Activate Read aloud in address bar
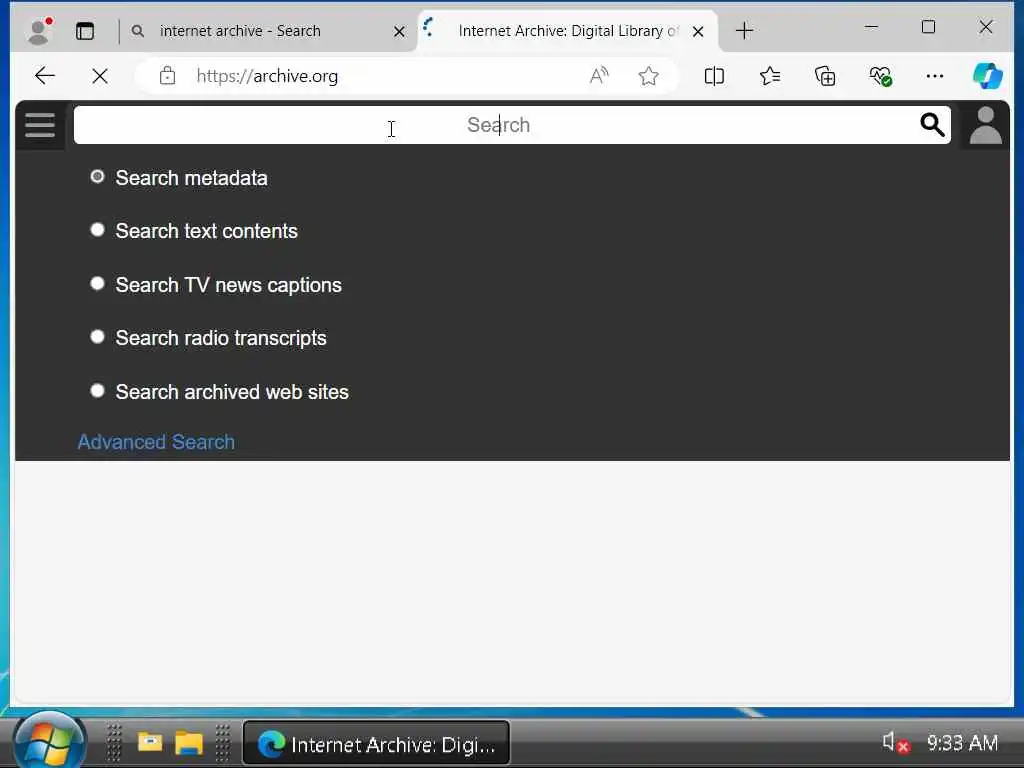The height and width of the screenshot is (768, 1024). point(599,76)
